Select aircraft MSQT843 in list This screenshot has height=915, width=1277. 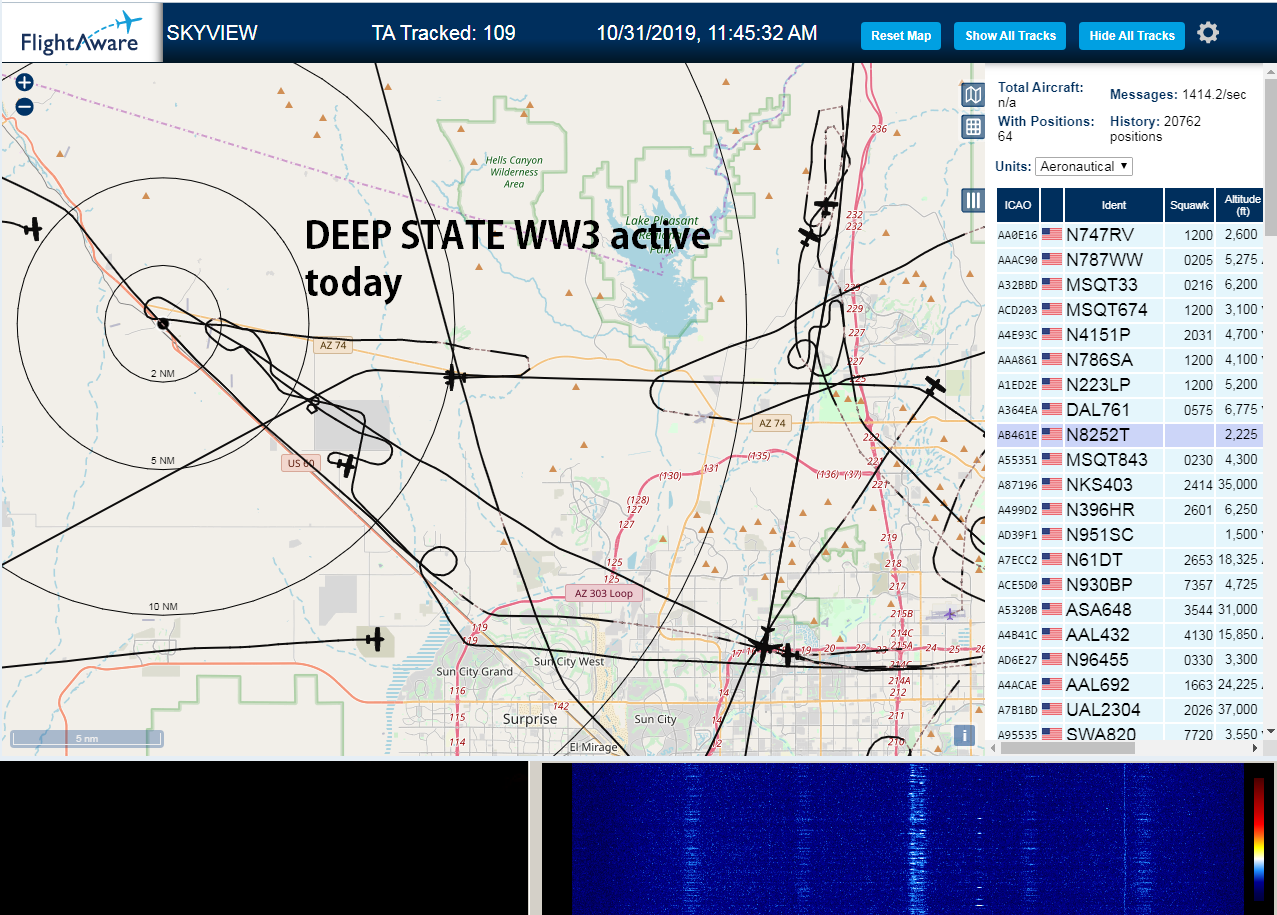click(x=1130, y=459)
